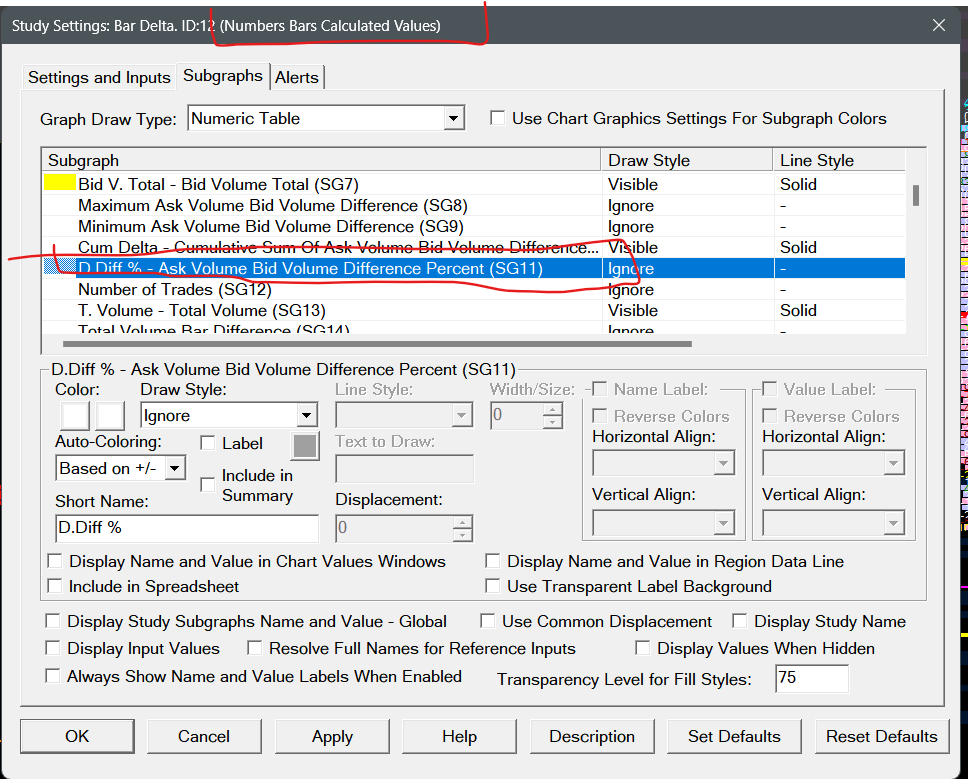This screenshot has height=779, width=968.
Task: Click the secondary Color swatch button
Action: pos(109,416)
